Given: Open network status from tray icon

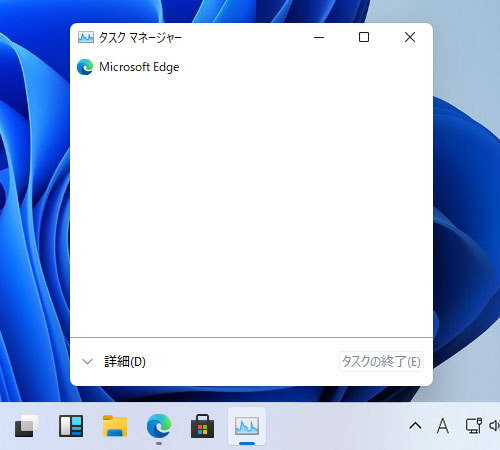Looking at the screenshot, I should pos(474,426).
